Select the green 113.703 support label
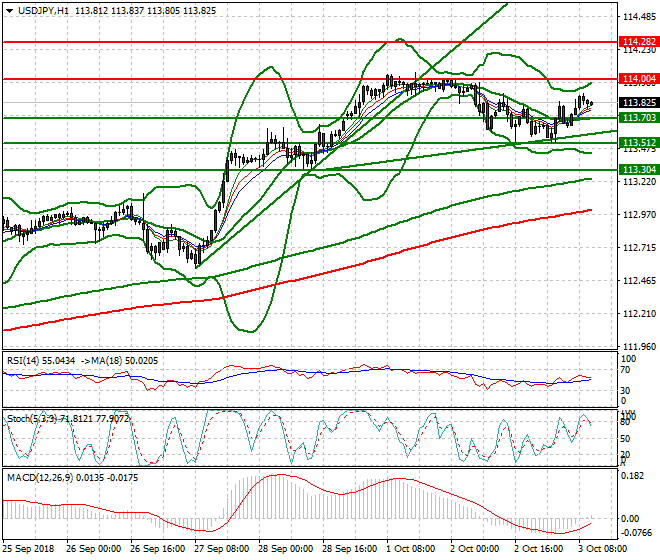The image size is (660, 560). click(639, 117)
